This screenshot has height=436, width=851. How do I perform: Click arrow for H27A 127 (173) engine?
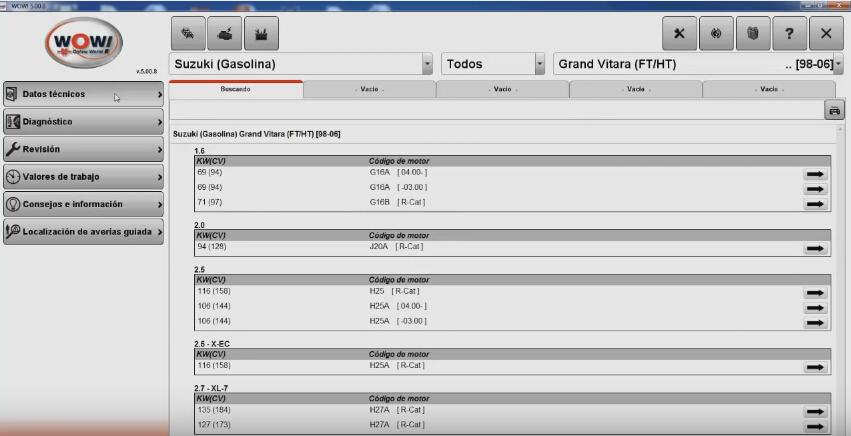tap(815, 426)
